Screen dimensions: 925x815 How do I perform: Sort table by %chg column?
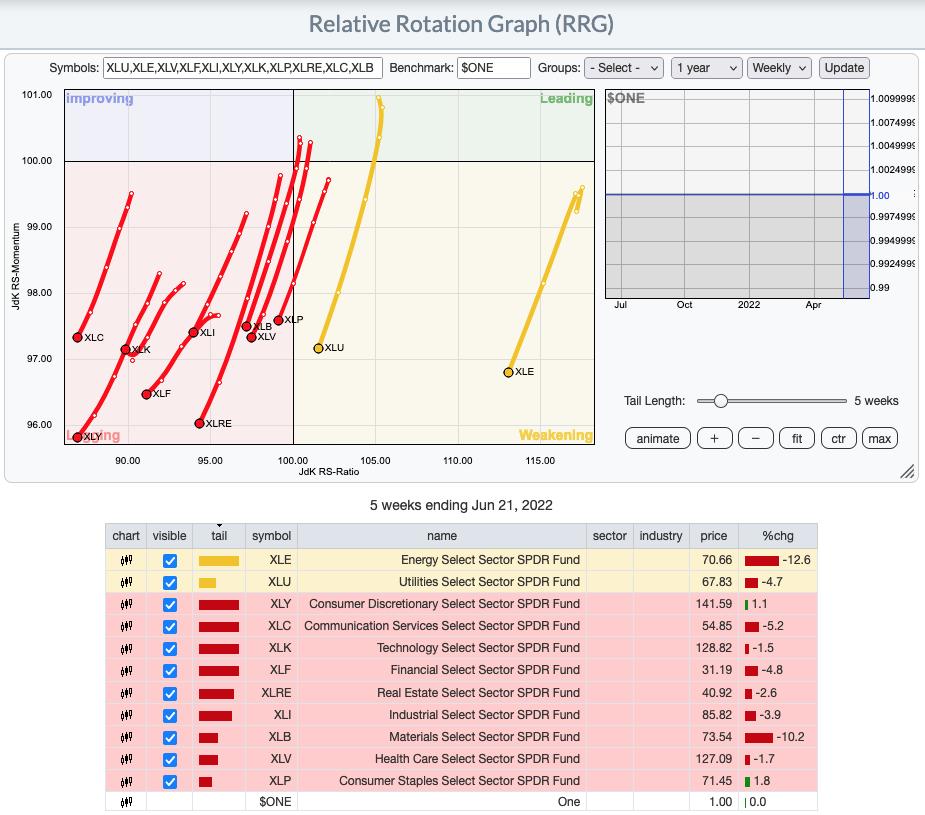pos(778,535)
